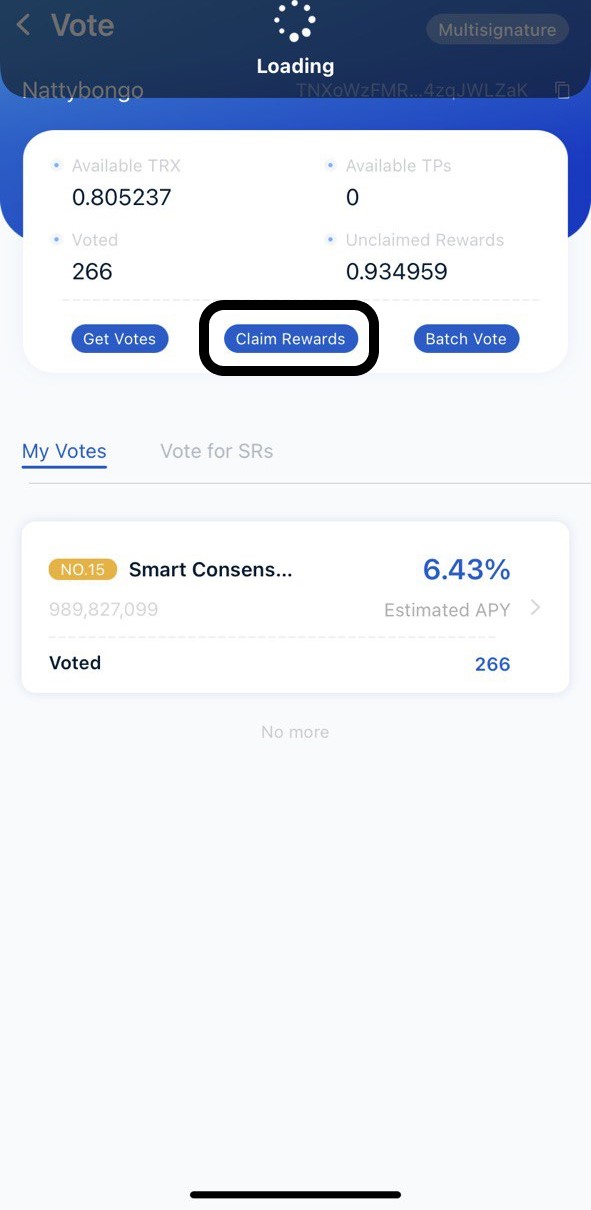This screenshot has height=1210, width=591.
Task: Copy the wallet address with the copy icon
Action: click(562, 91)
